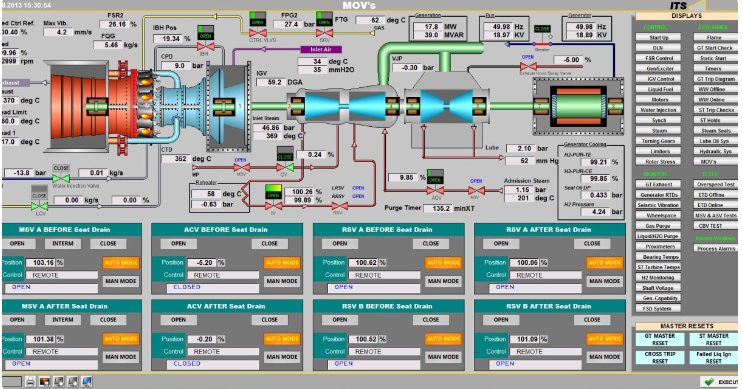
Task: Click the SRV valve symbol
Action: pyautogui.click(x=324, y=33)
